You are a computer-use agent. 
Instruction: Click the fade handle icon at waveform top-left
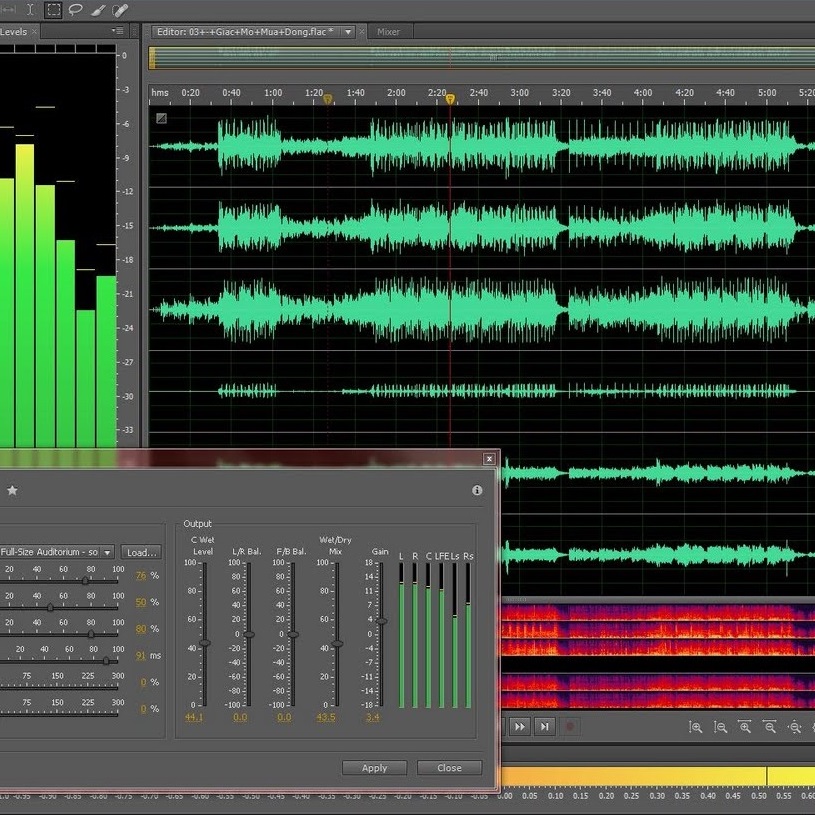click(x=162, y=119)
